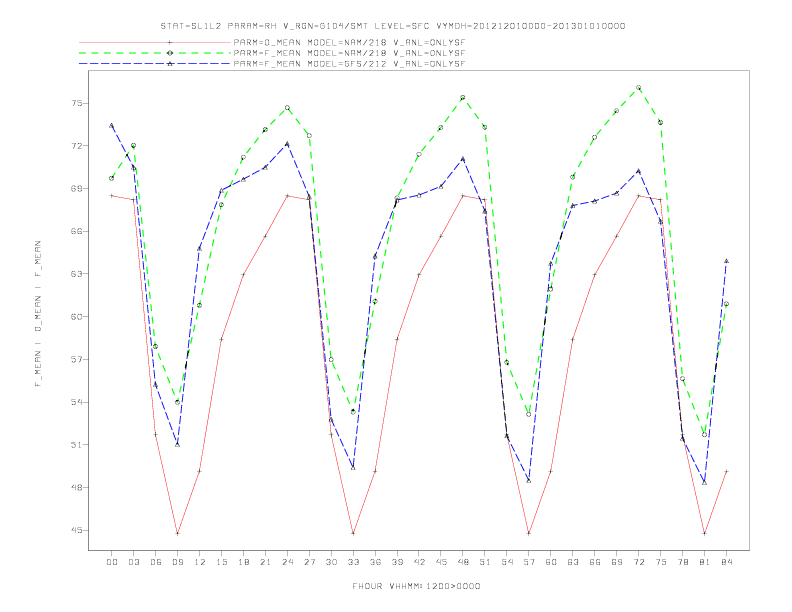
Task: Click the x-axis tick label 48
Action: [463, 562]
